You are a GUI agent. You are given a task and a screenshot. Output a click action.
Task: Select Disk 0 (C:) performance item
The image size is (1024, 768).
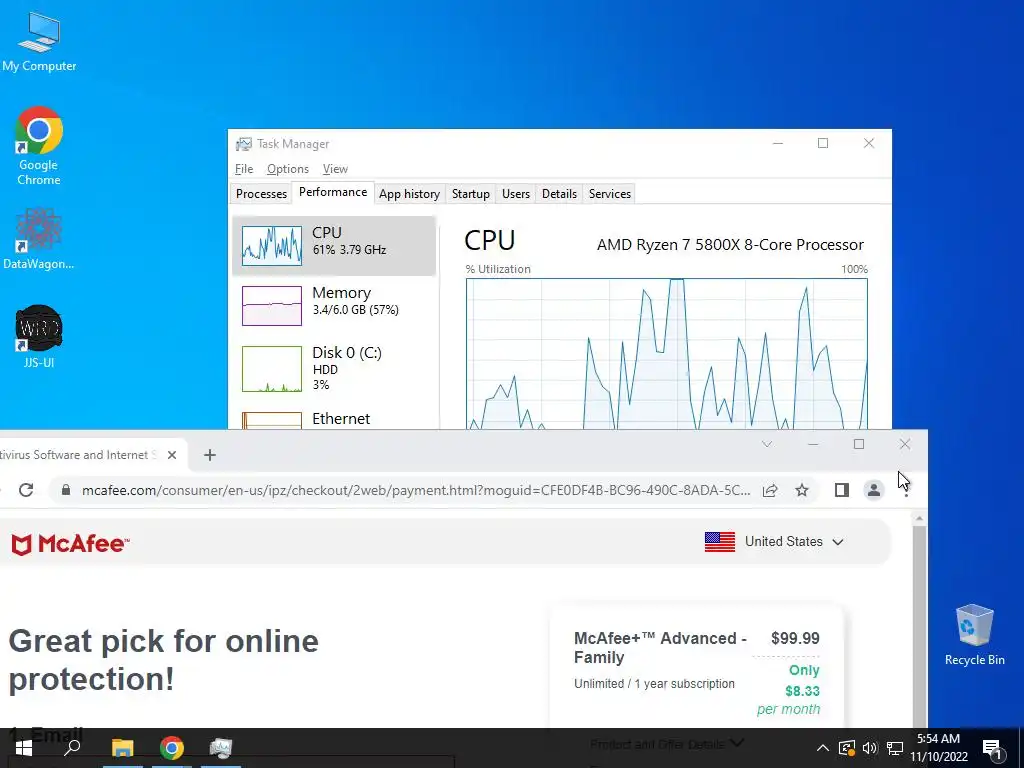334,368
